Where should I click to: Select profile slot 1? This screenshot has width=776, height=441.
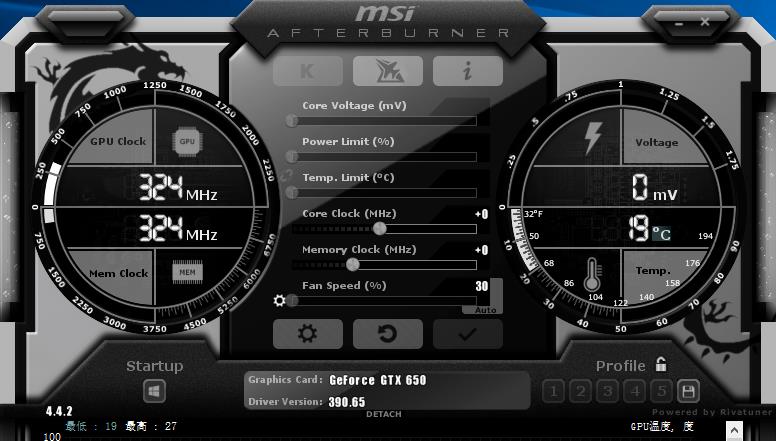554,391
